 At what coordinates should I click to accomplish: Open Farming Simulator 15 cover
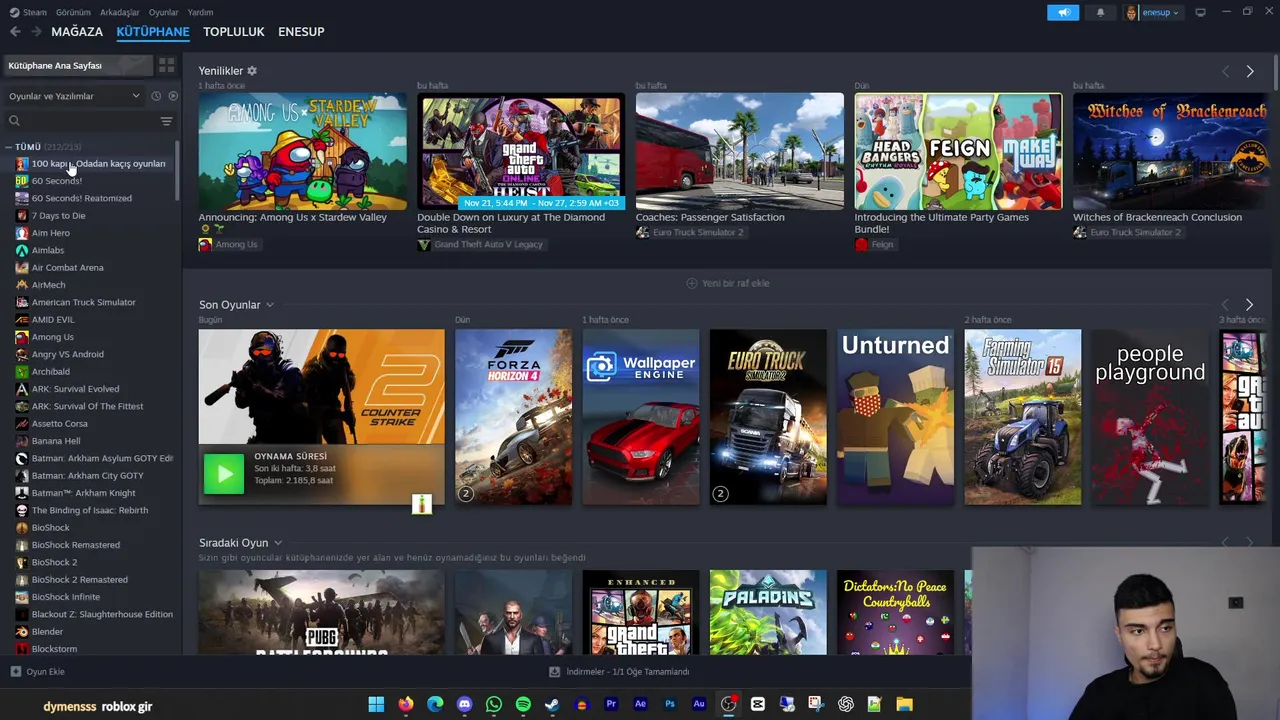(1023, 417)
